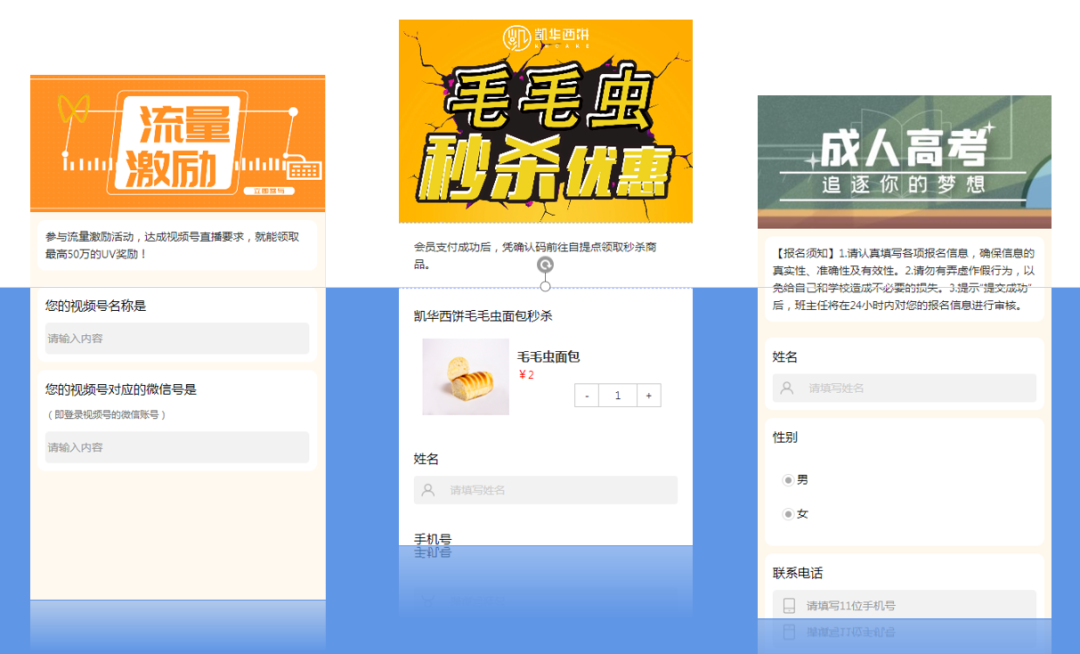Viewport: 1080px width, 654px height.
Task: Click the 毛毛虫面包 product photo
Action: click(466, 377)
